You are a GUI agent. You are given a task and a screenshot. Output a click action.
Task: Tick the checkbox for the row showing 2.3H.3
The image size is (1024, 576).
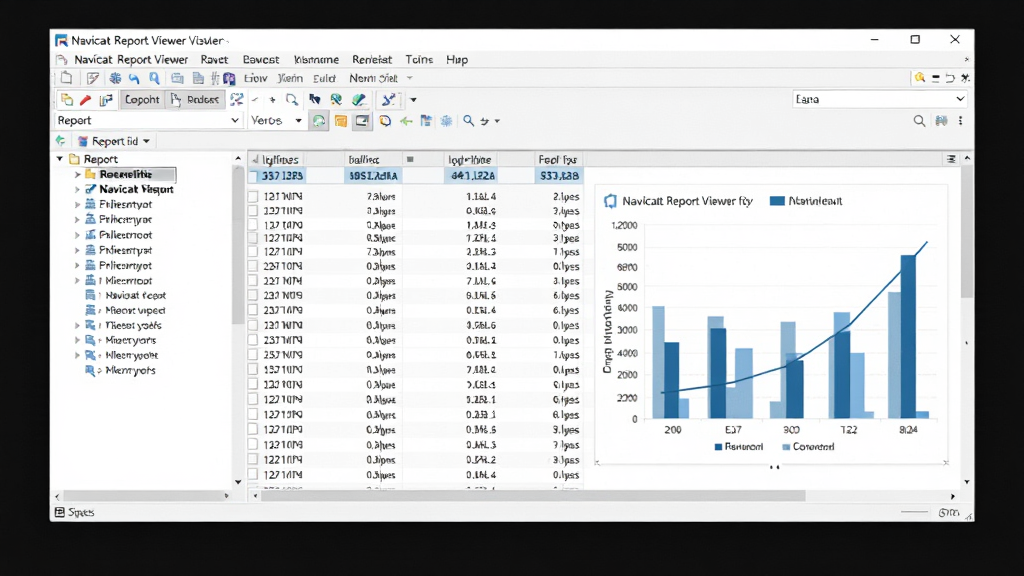pos(253,251)
